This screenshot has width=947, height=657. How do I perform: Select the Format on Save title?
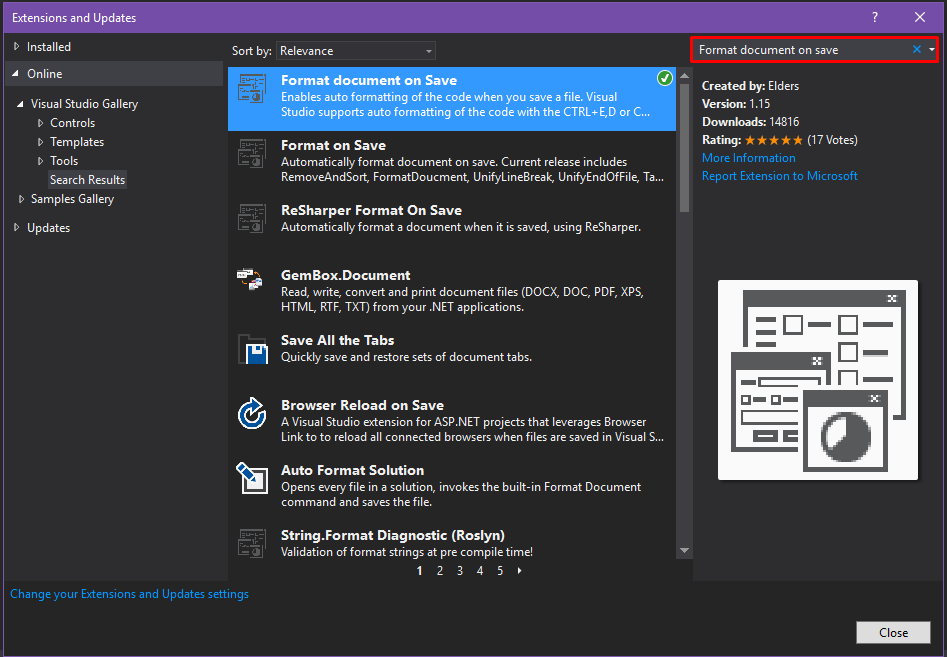click(x=333, y=146)
